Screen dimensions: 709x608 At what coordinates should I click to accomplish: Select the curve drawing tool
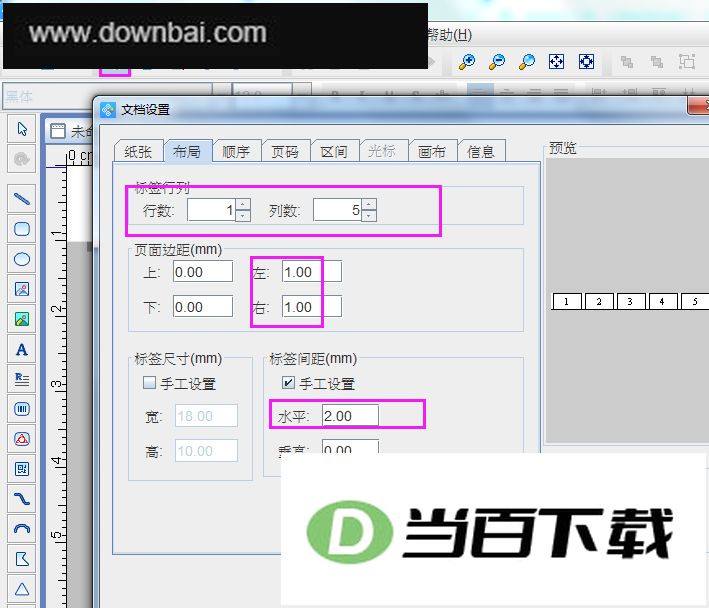[x=22, y=499]
